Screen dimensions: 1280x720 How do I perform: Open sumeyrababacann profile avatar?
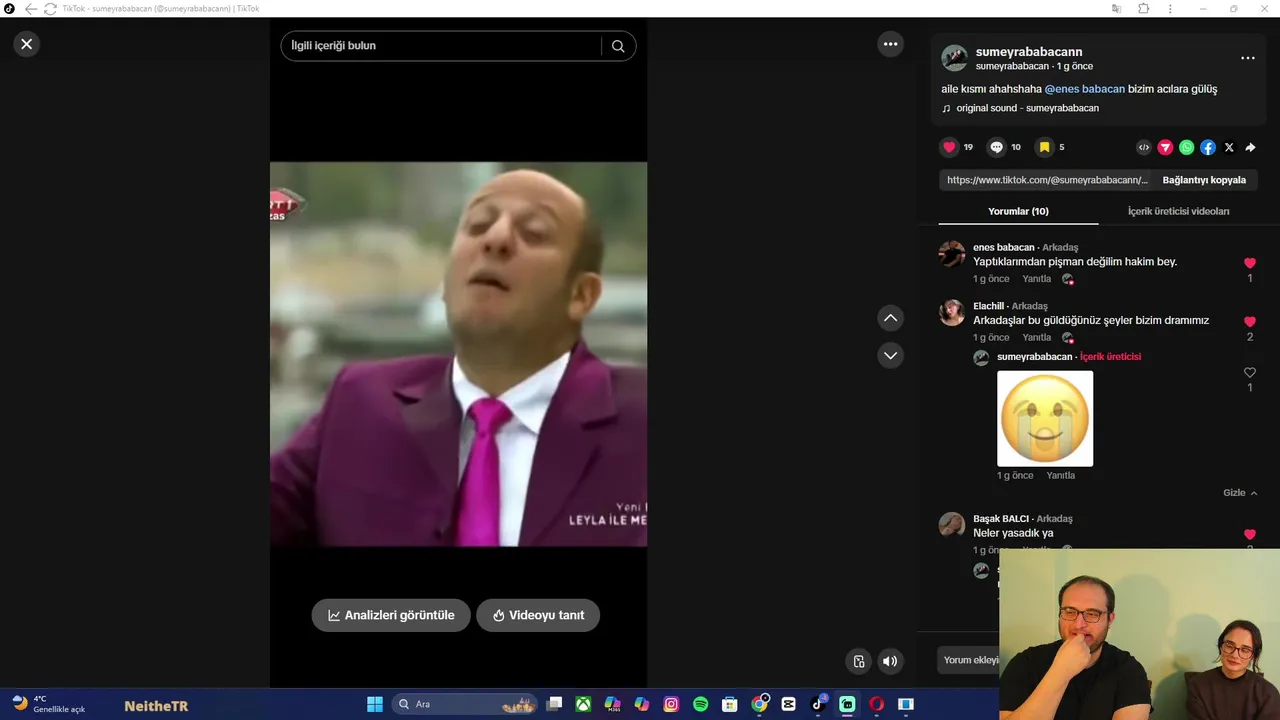(x=955, y=58)
